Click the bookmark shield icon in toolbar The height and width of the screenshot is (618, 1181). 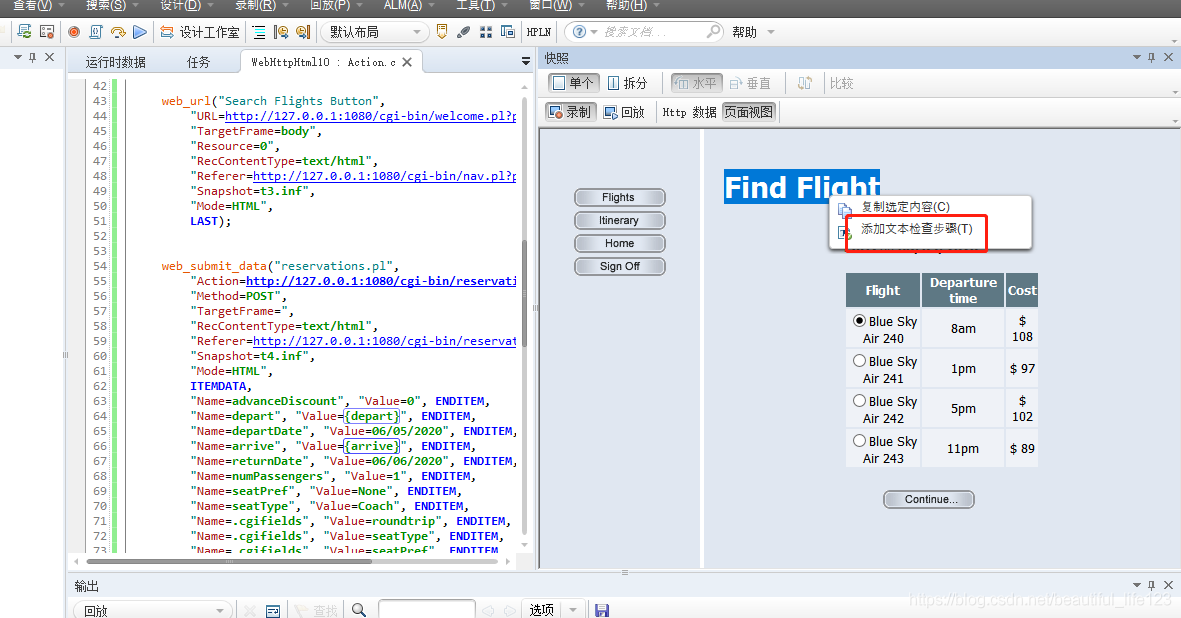tap(442, 32)
